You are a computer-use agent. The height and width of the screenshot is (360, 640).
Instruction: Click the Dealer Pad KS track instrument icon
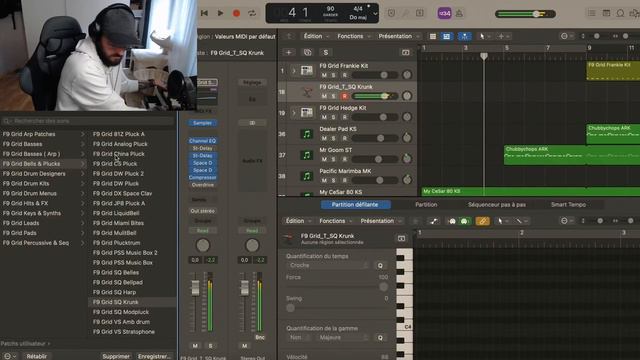click(x=307, y=134)
